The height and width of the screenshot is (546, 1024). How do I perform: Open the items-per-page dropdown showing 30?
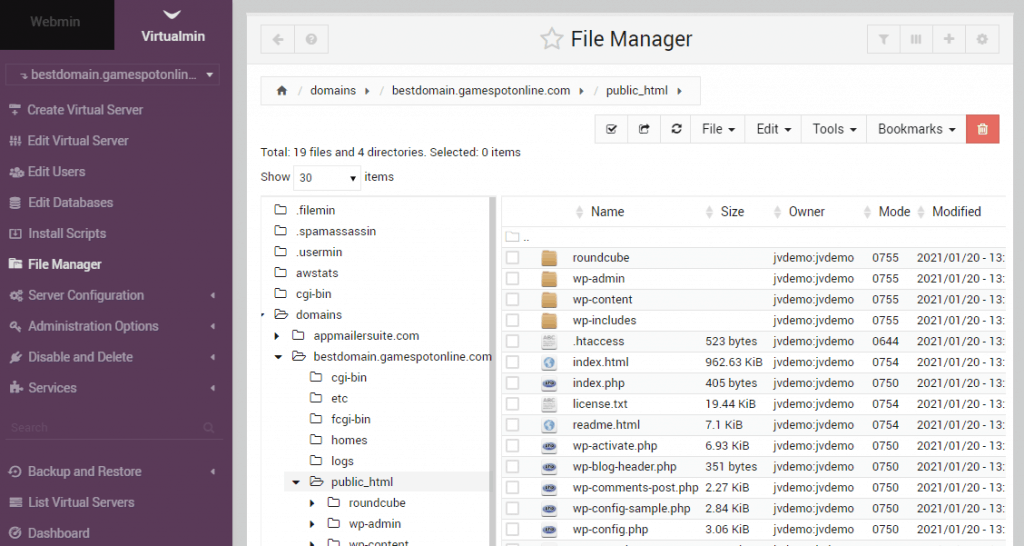pos(327,178)
